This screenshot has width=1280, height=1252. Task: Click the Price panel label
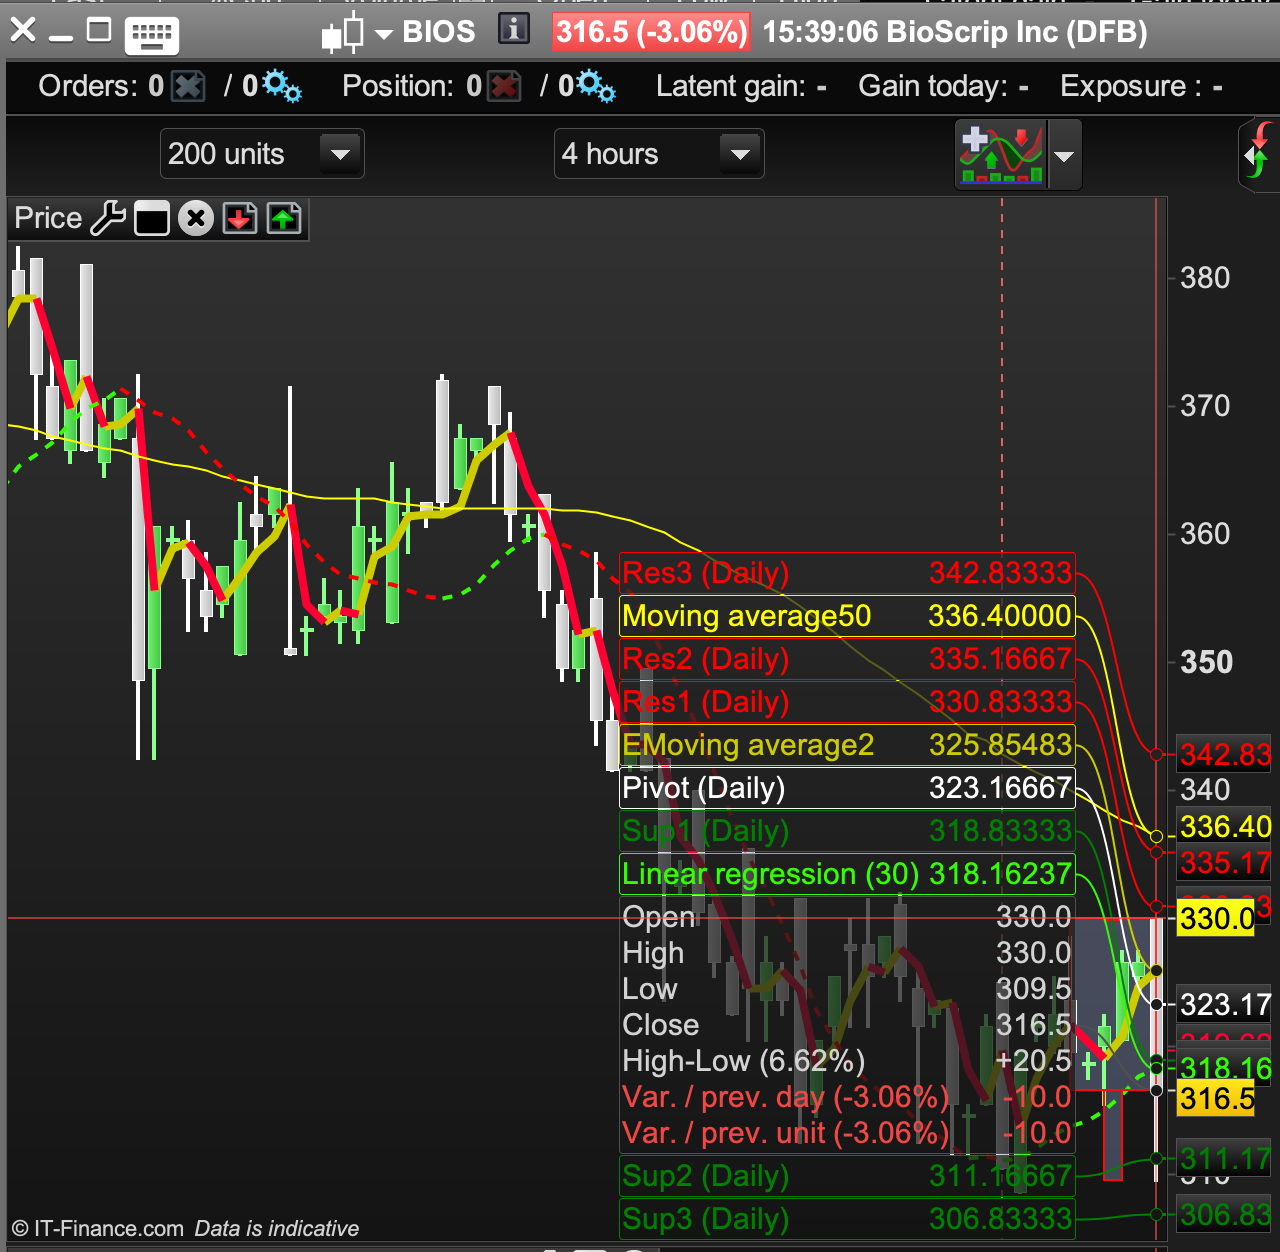[x=48, y=218]
